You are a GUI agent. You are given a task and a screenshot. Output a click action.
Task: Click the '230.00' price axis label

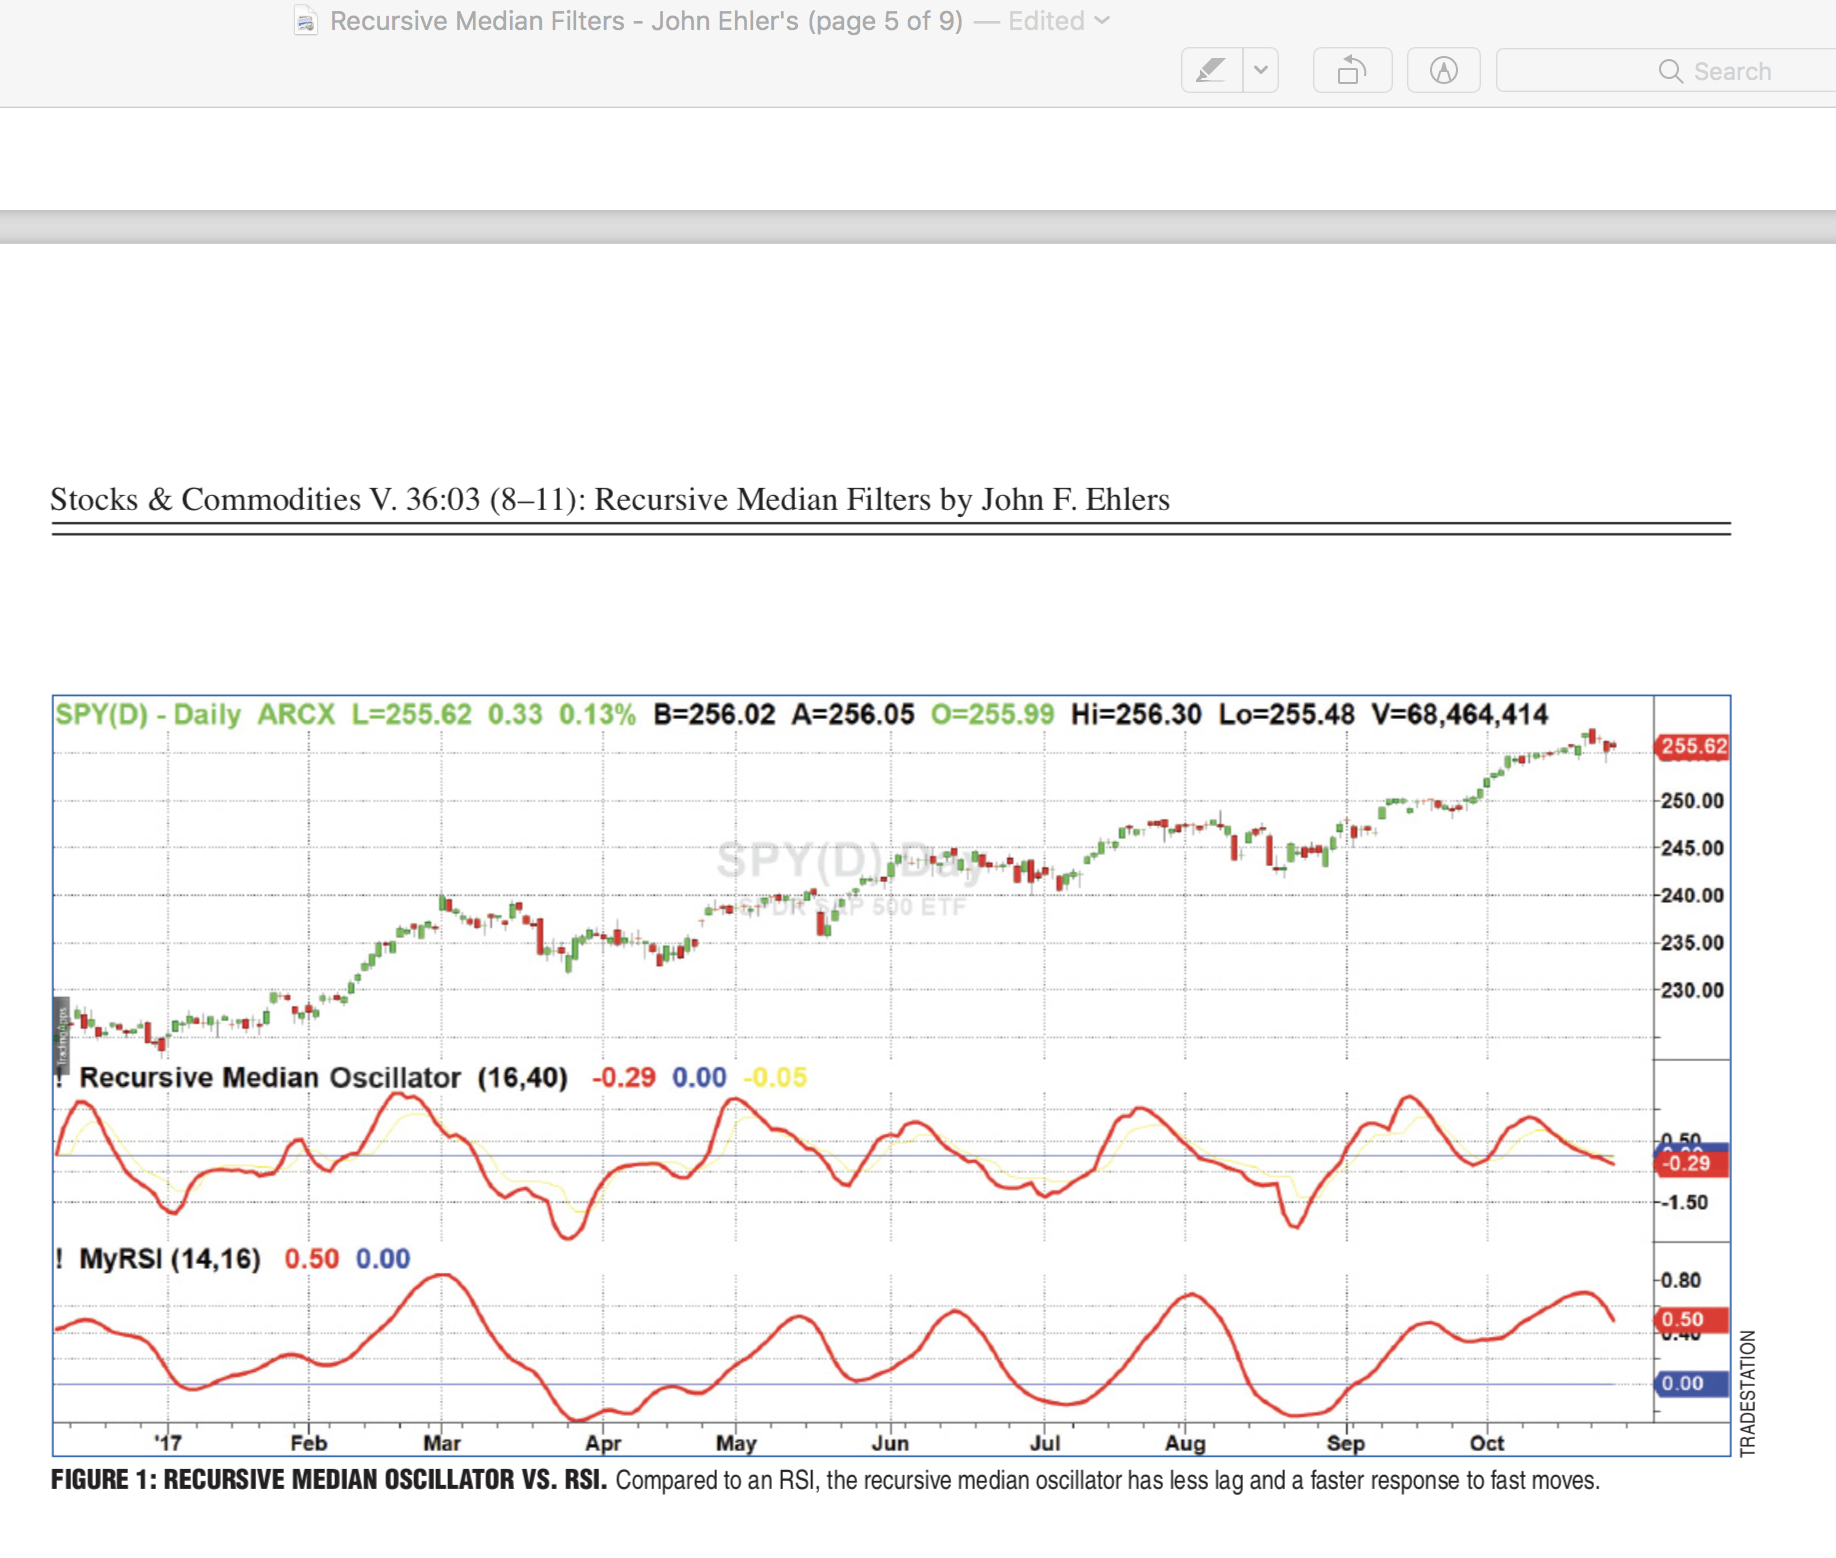click(x=1692, y=990)
